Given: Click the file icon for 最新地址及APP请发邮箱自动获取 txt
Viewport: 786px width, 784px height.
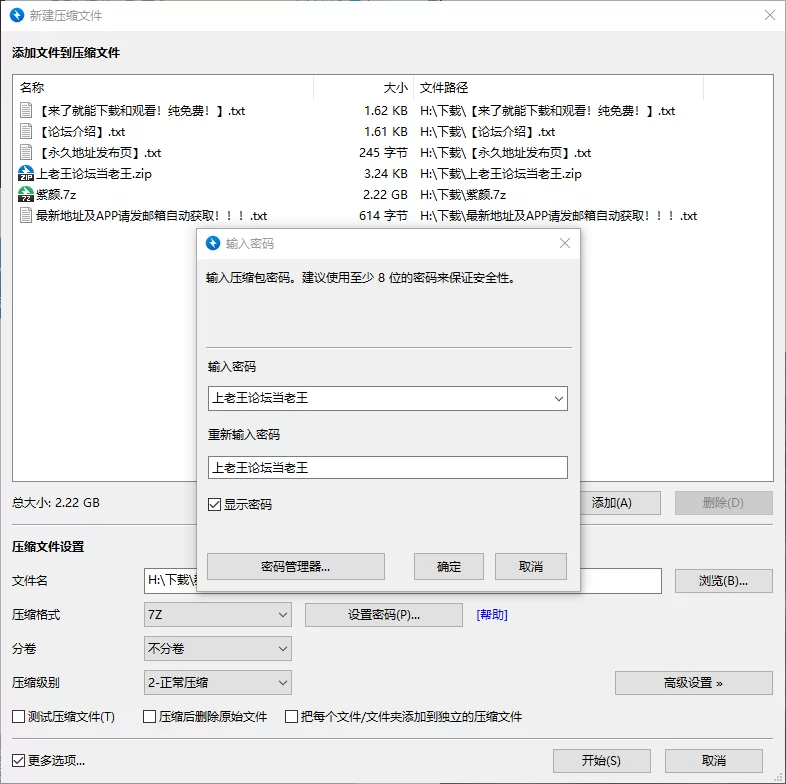Looking at the screenshot, I should pyautogui.click(x=26, y=216).
